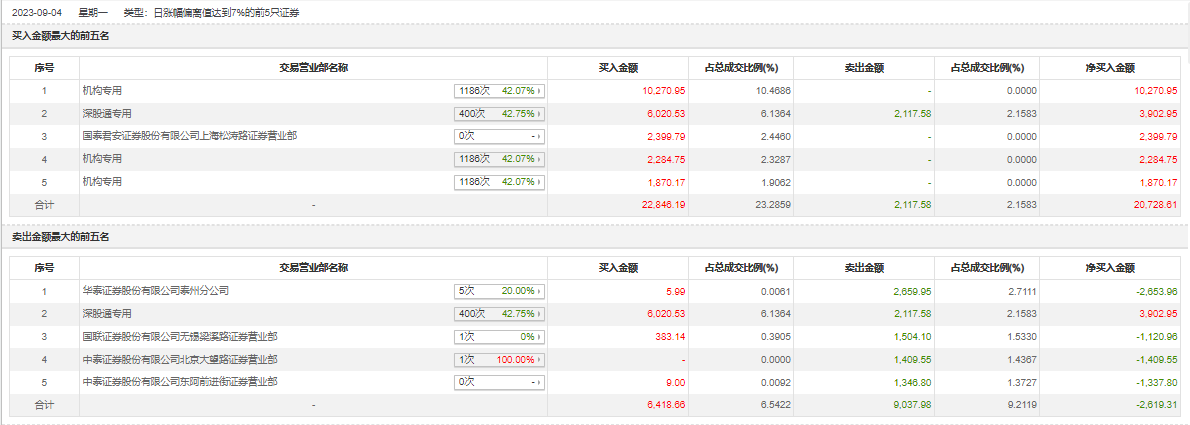
Task: Click 机构专用 in buy table row 1
Action: tap(102, 90)
